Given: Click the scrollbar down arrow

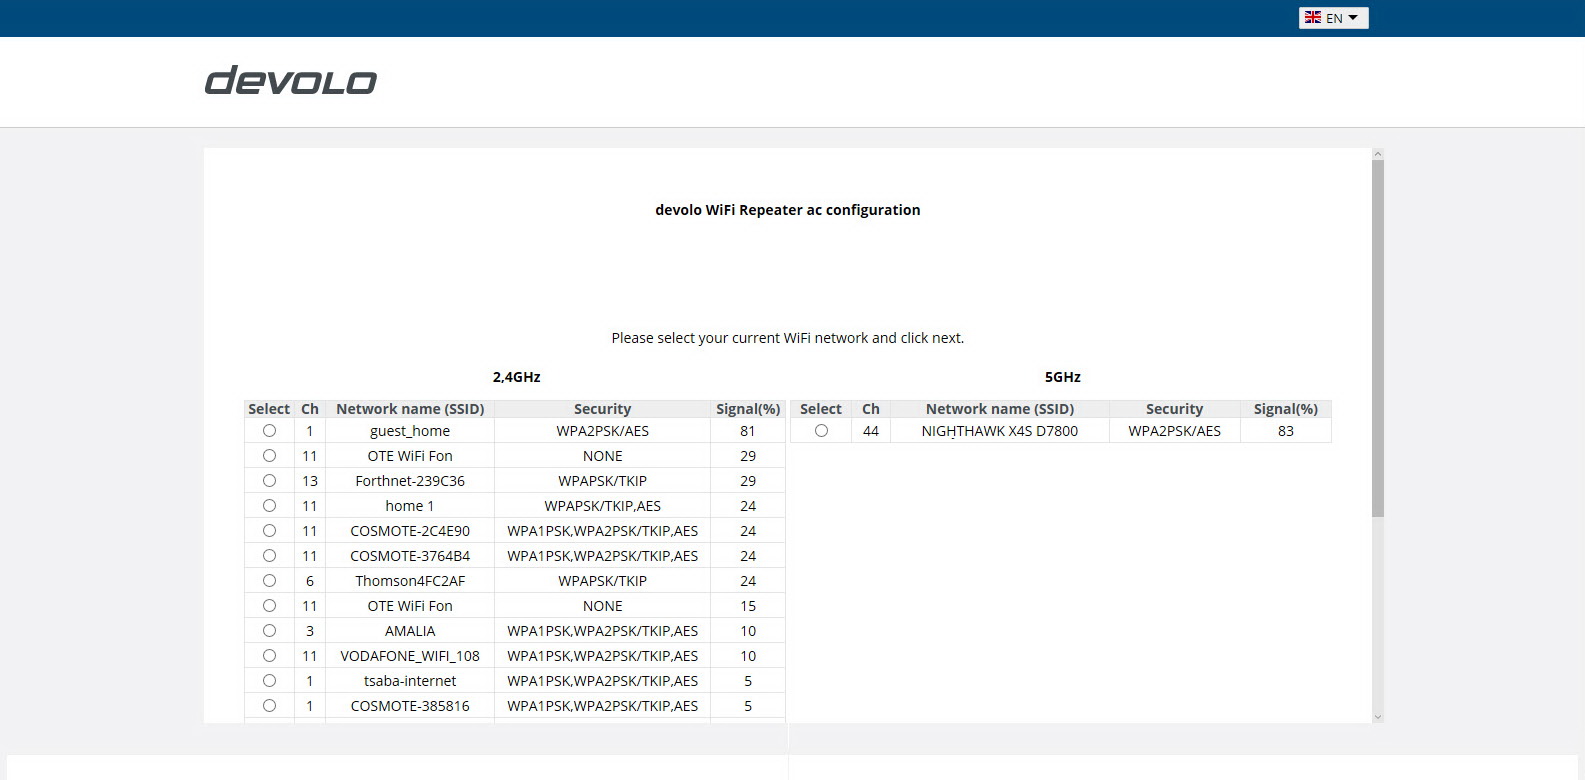Looking at the screenshot, I should click(x=1378, y=717).
